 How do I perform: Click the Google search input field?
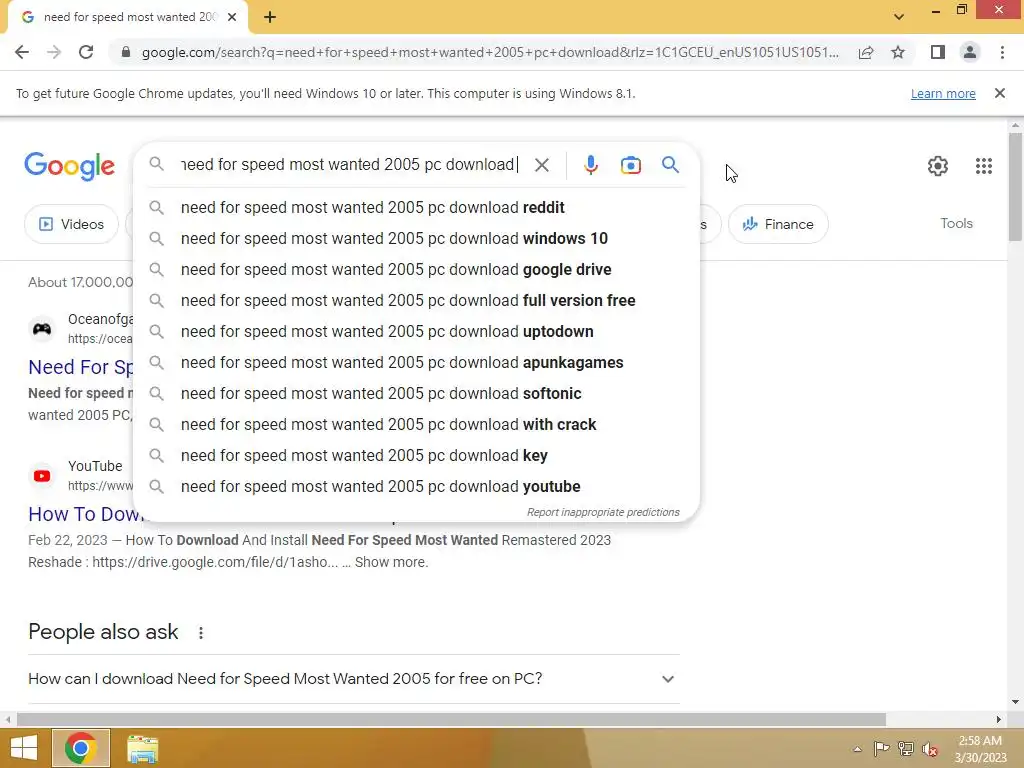(x=348, y=165)
